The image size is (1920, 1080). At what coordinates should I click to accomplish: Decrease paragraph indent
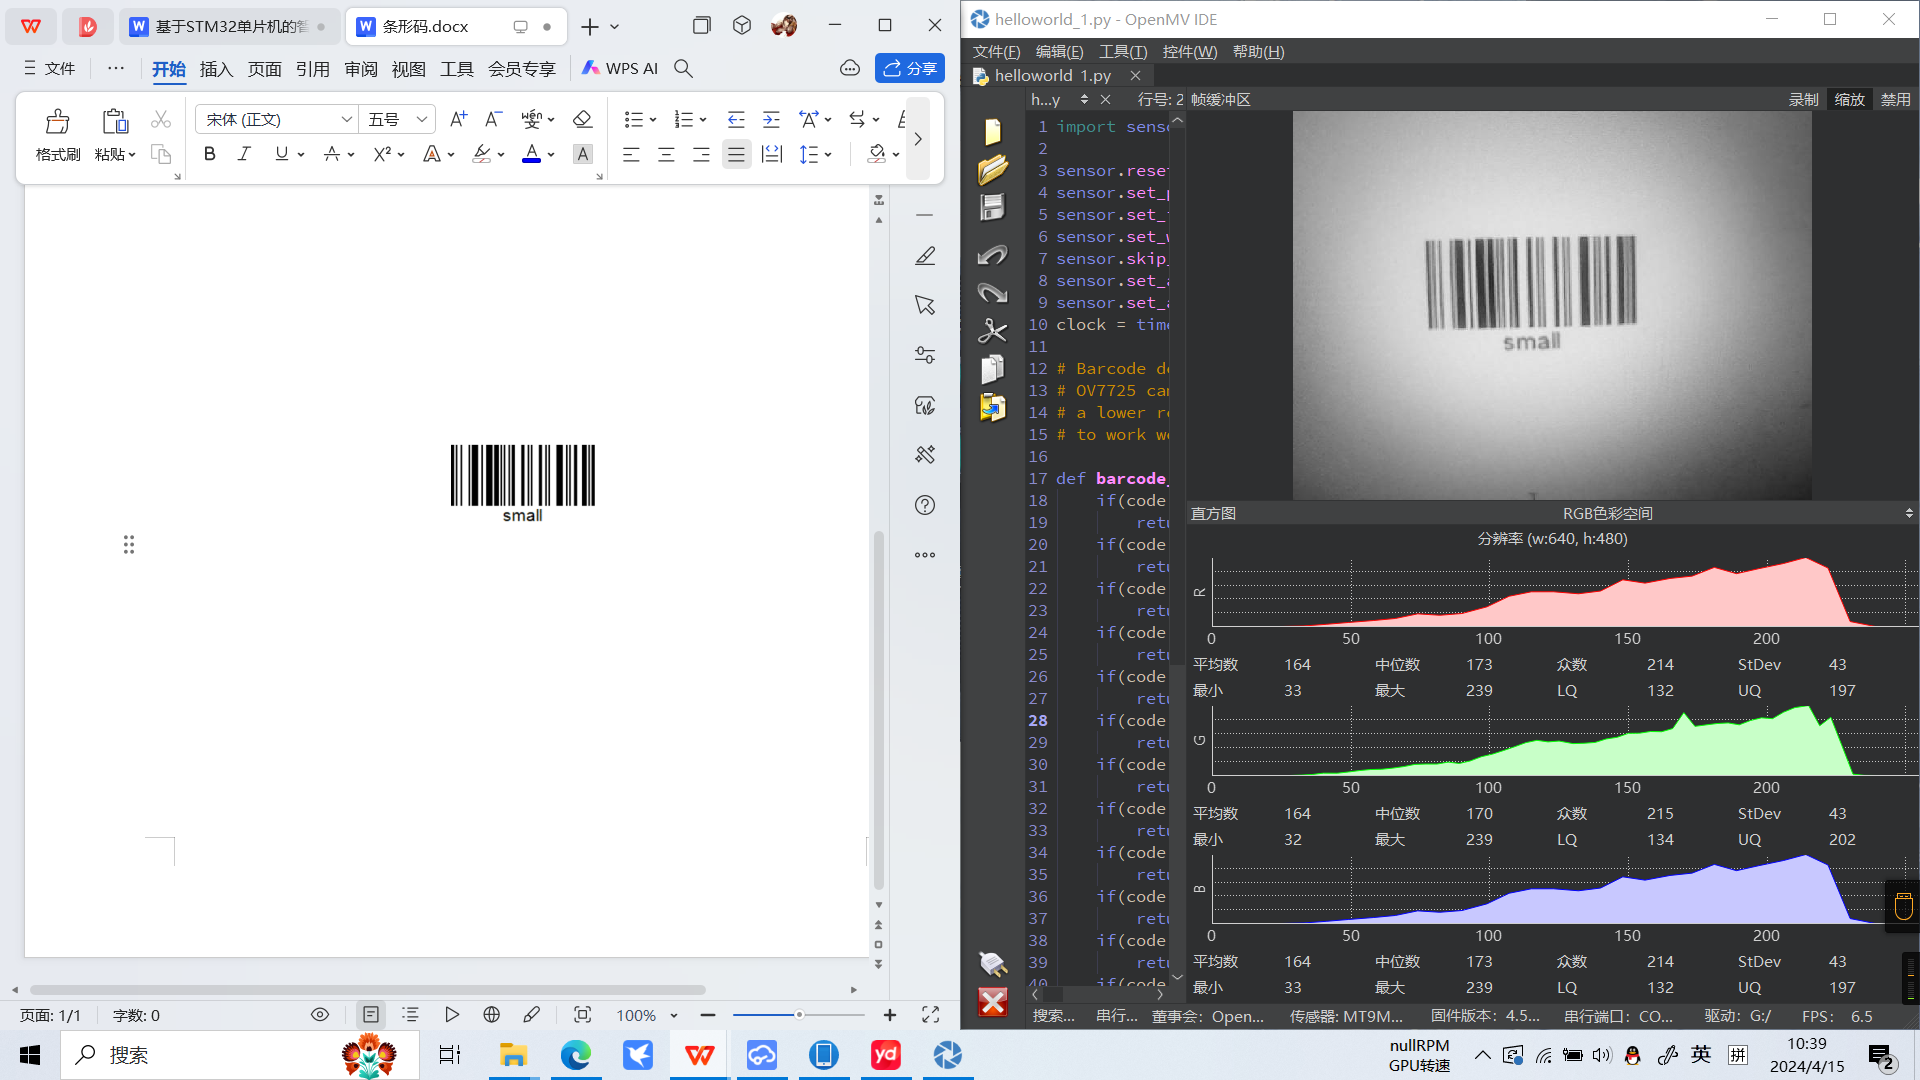coord(736,119)
